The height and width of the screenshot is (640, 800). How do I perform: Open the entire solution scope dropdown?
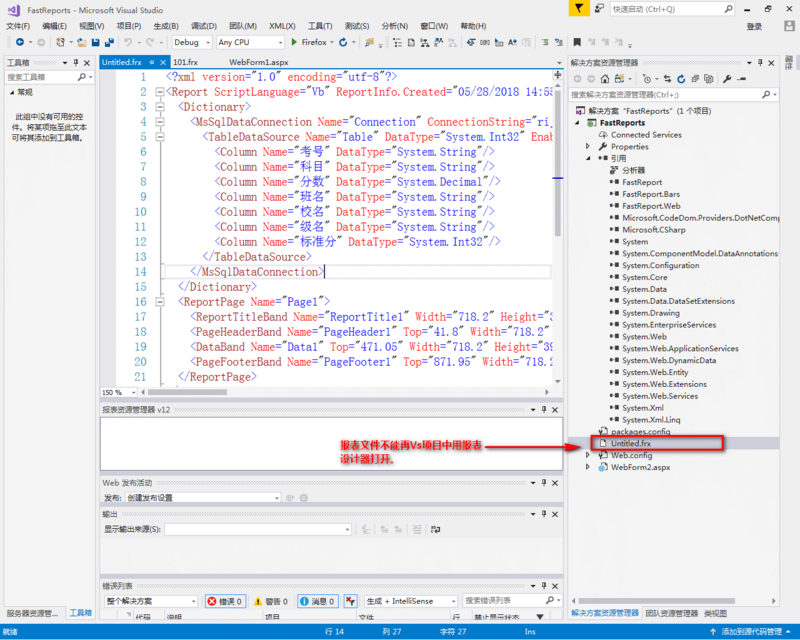tap(151, 601)
